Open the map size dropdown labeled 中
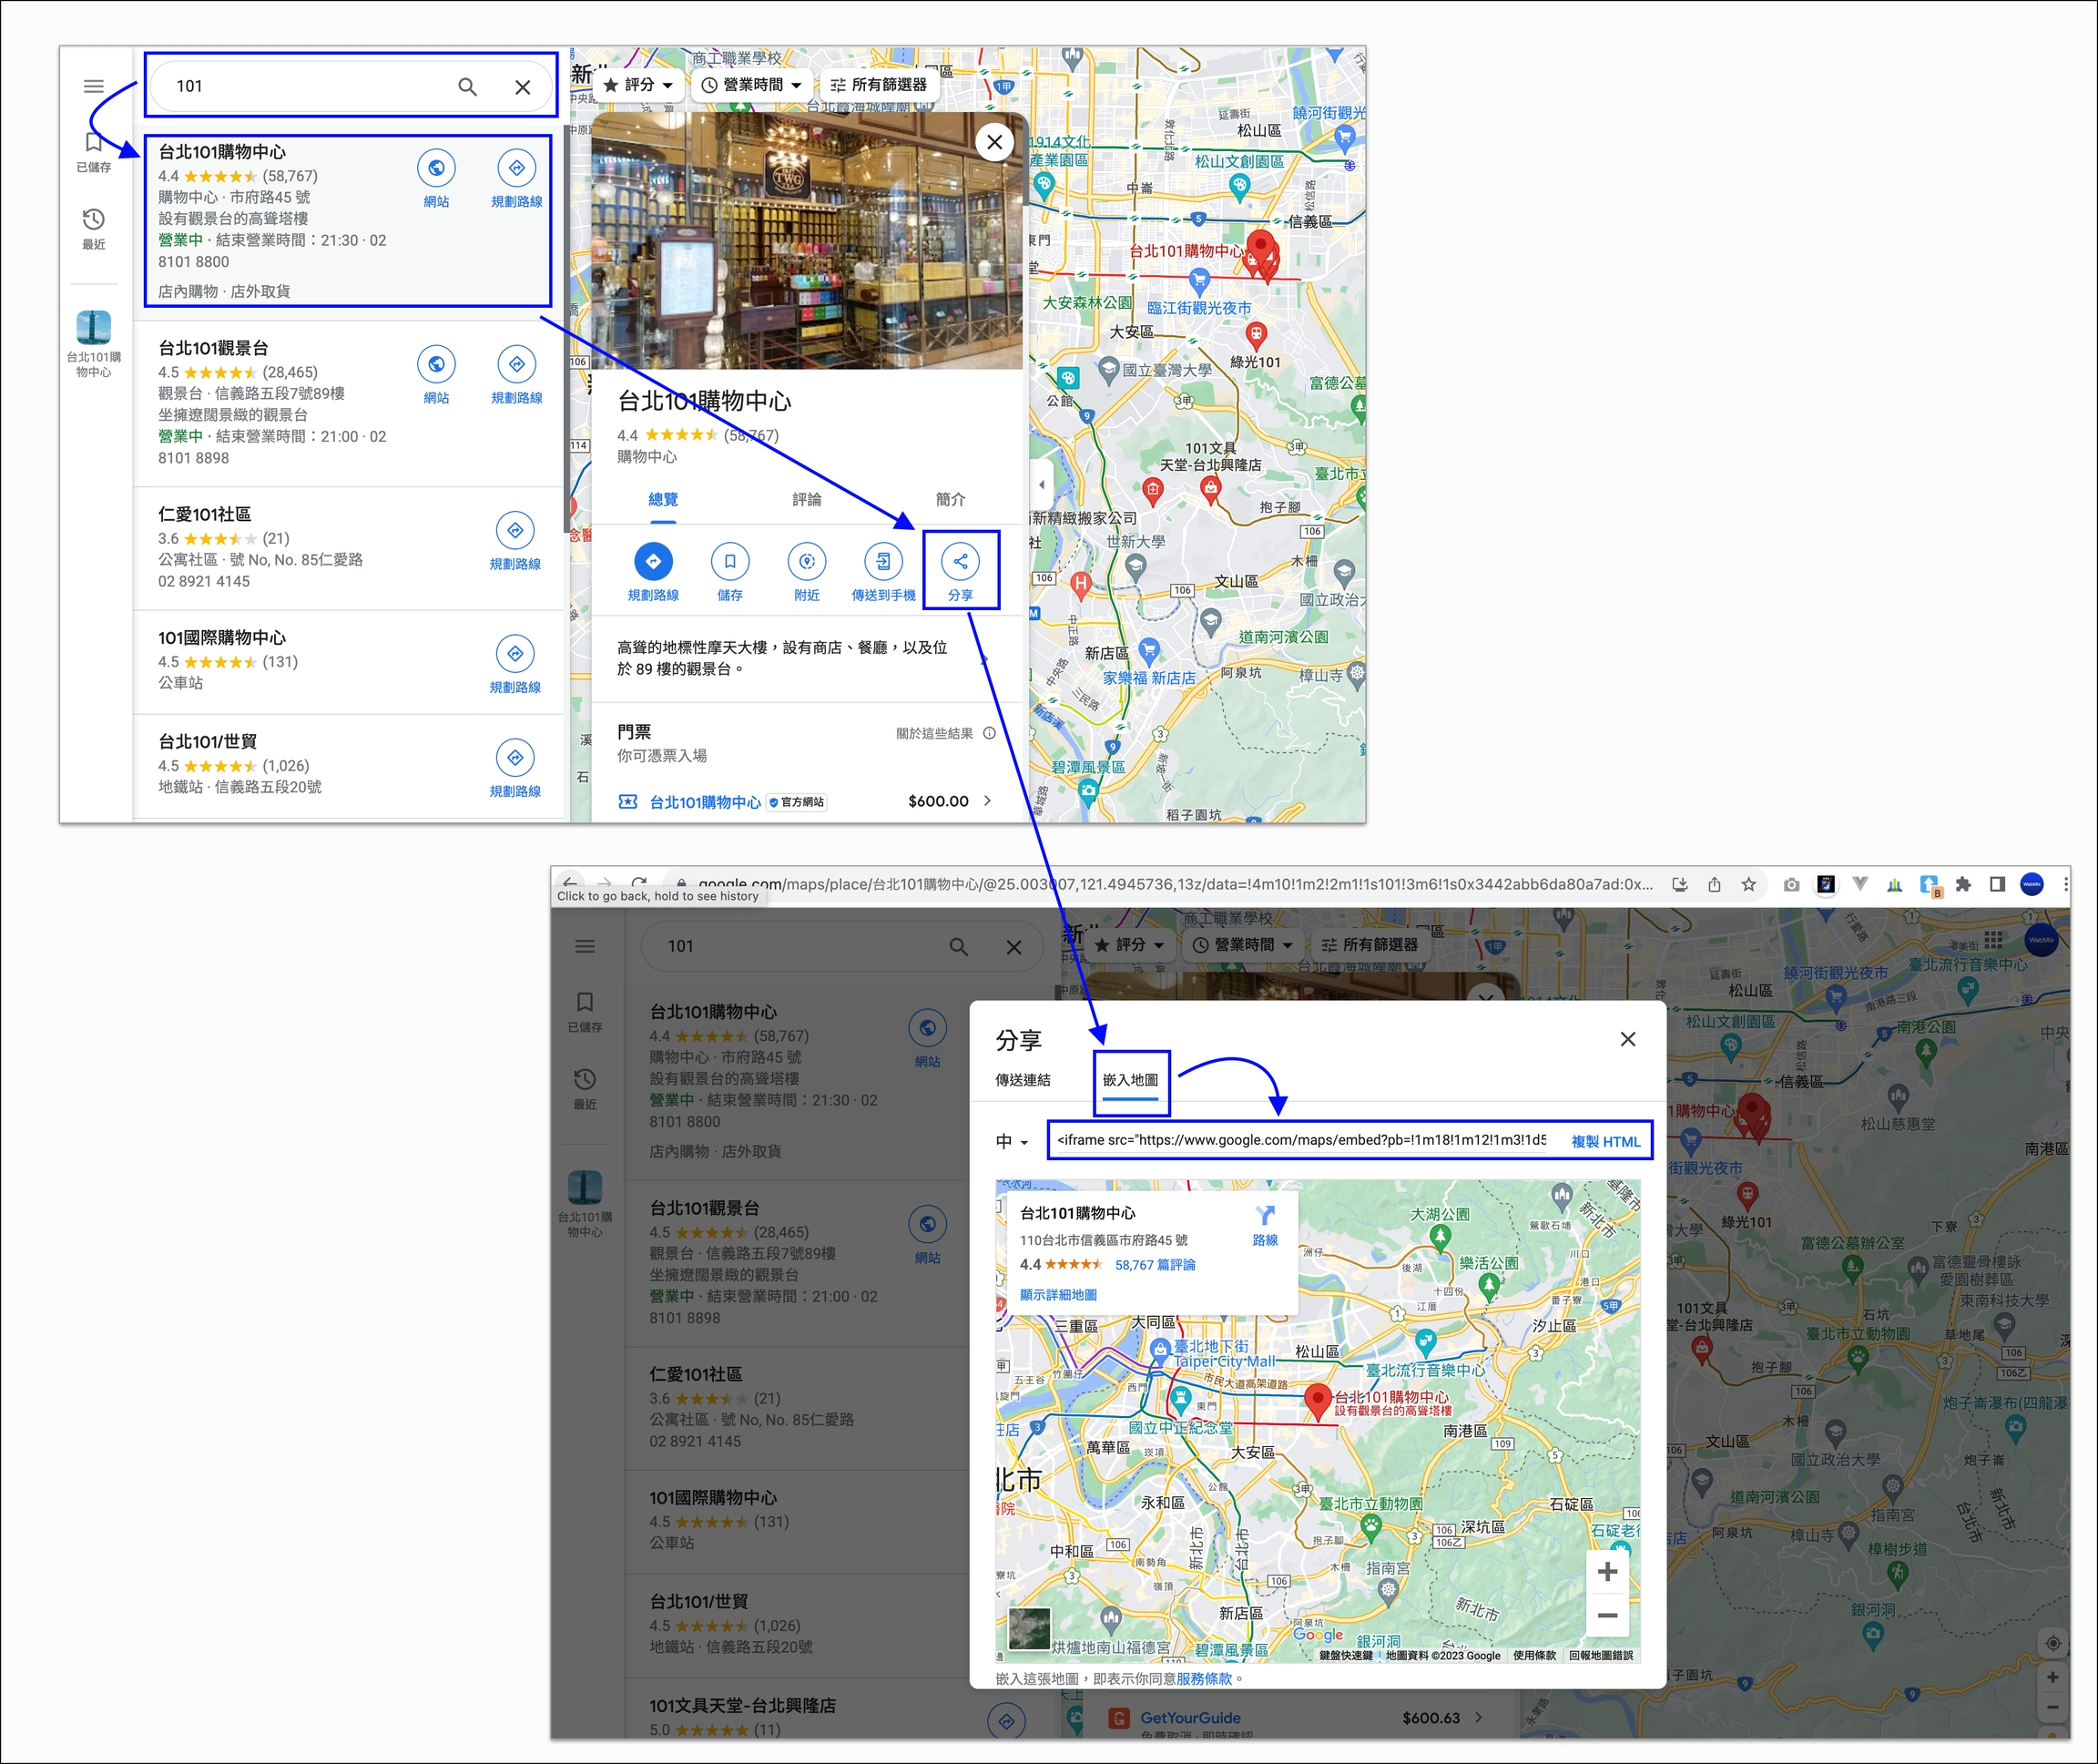The height and width of the screenshot is (1764, 2098). [1011, 1141]
